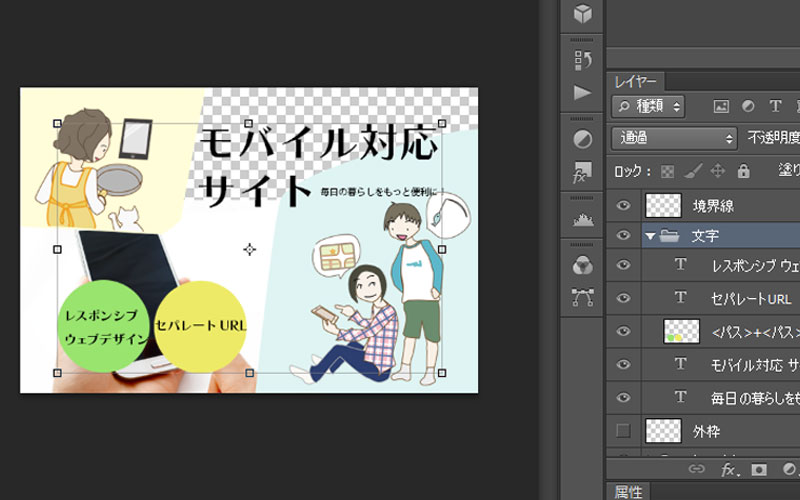The width and height of the screenshot is (800, 500).
Task: Filter layers by adjustment layer icon
Action: tap(748, 106)
